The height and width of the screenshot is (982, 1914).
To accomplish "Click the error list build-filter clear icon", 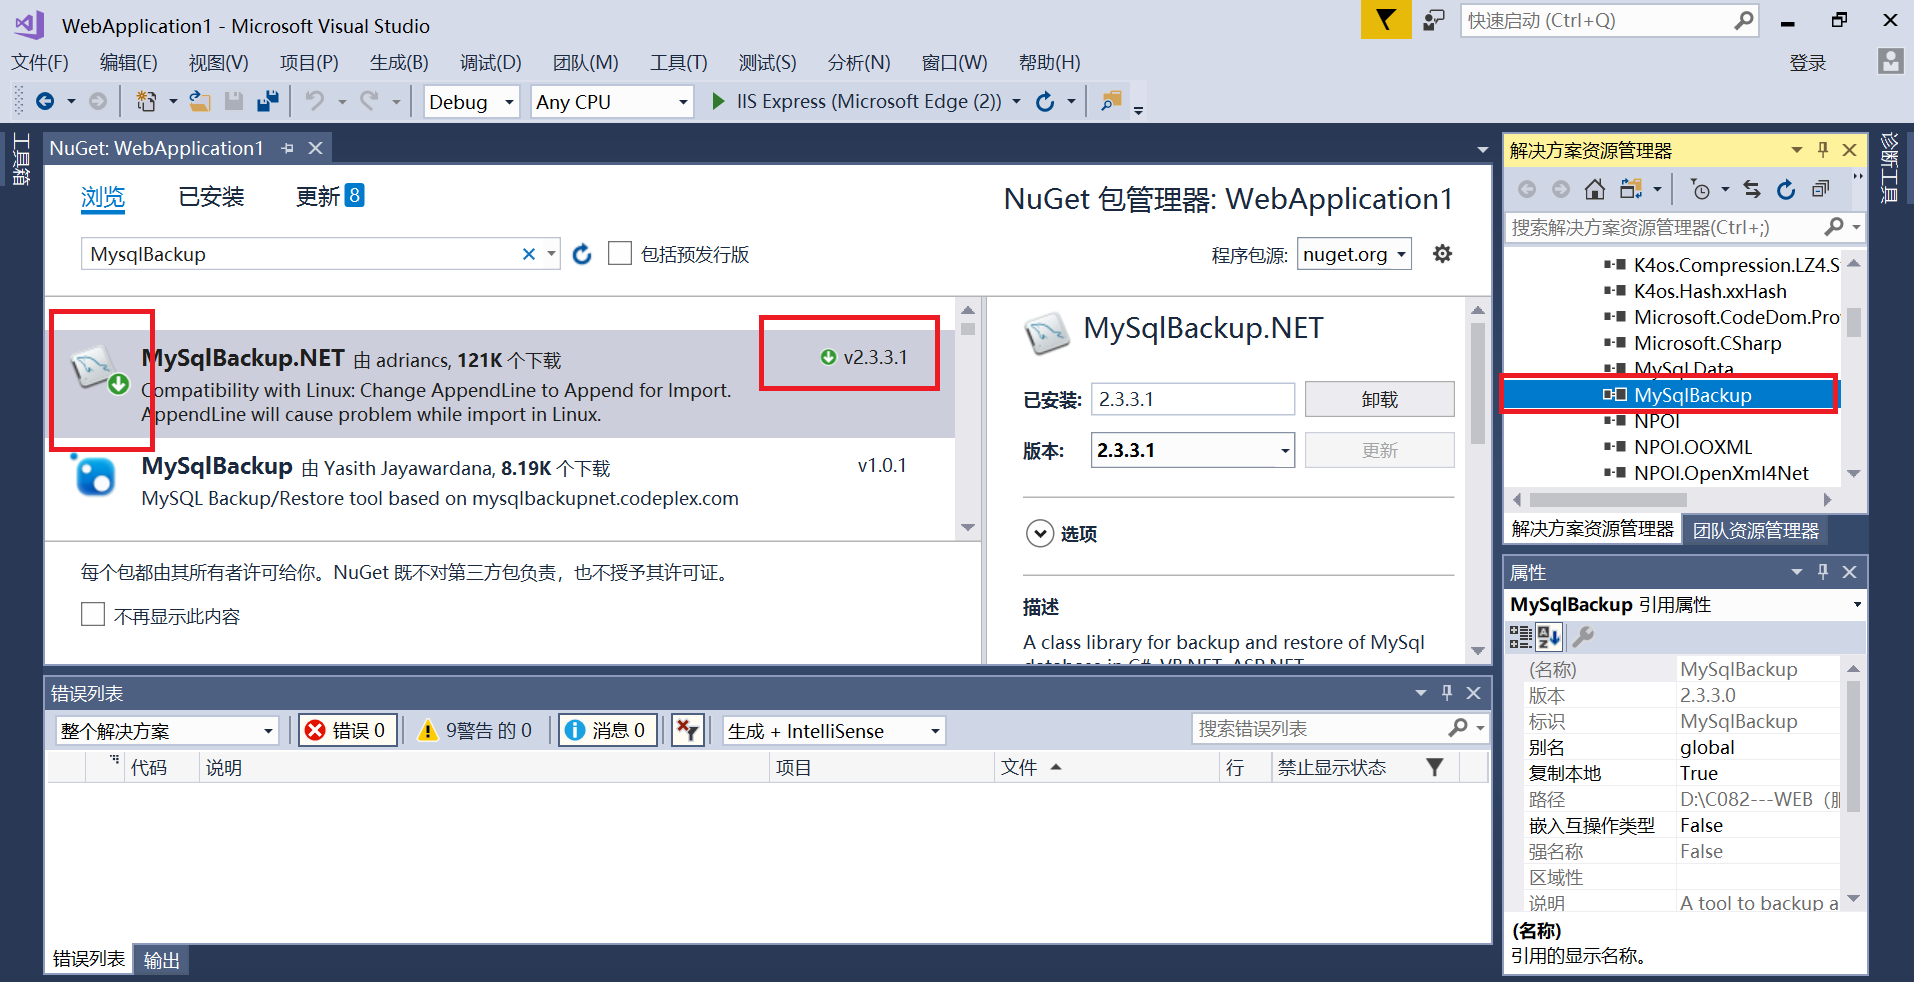I will click(687, 730).
